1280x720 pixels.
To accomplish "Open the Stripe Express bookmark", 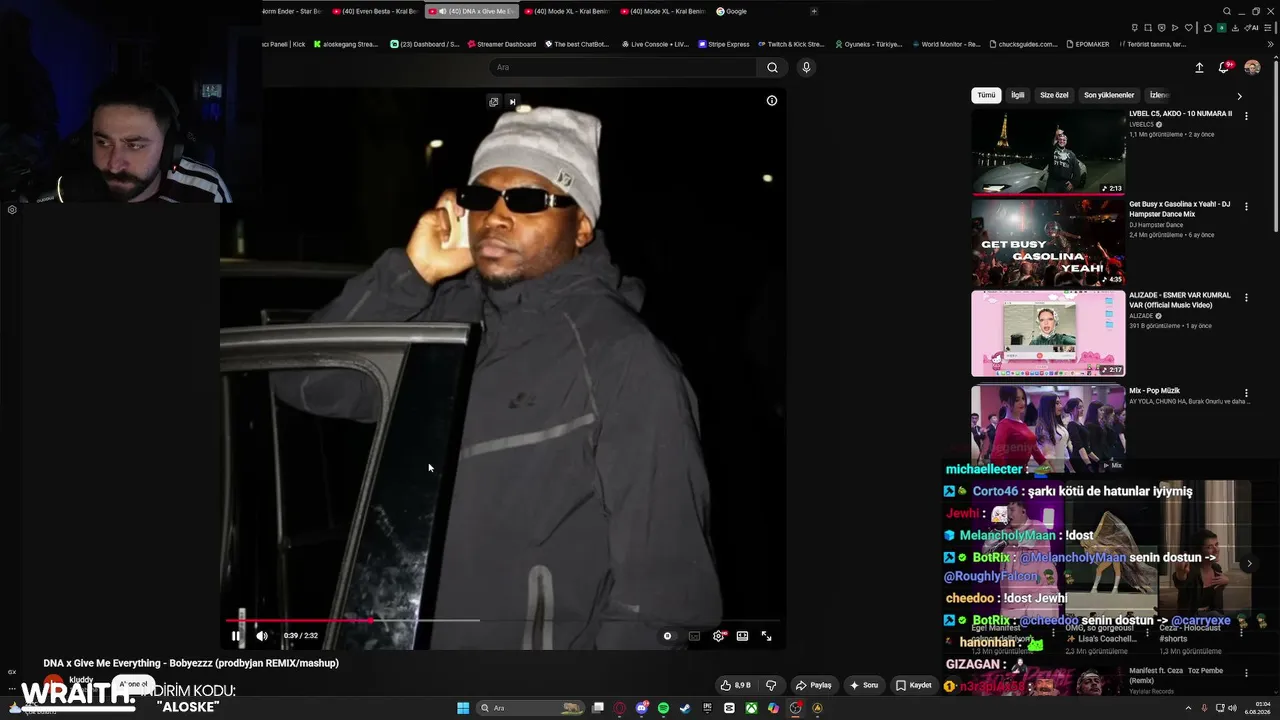I will click(x=724, y=44).
